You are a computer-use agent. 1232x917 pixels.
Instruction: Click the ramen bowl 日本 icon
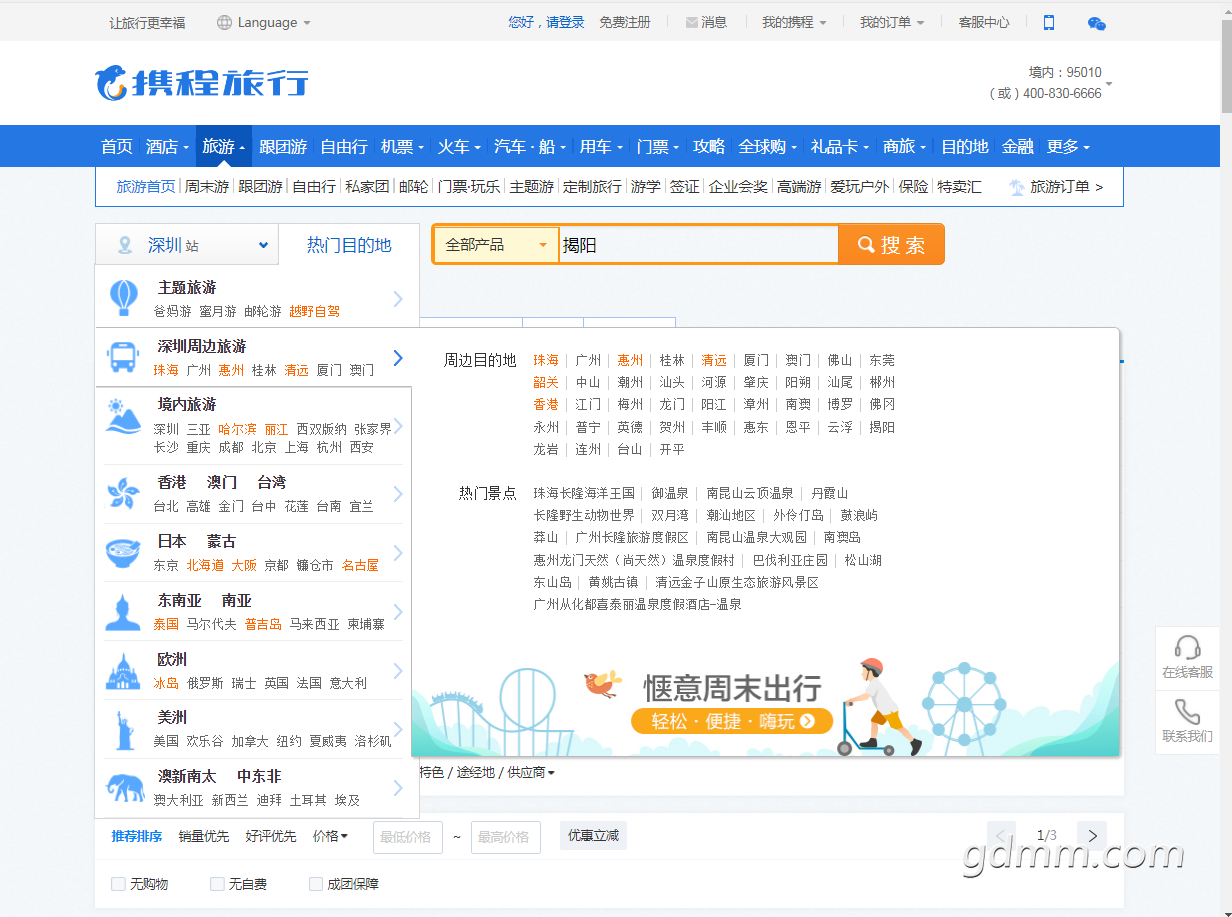pos(123,552)
